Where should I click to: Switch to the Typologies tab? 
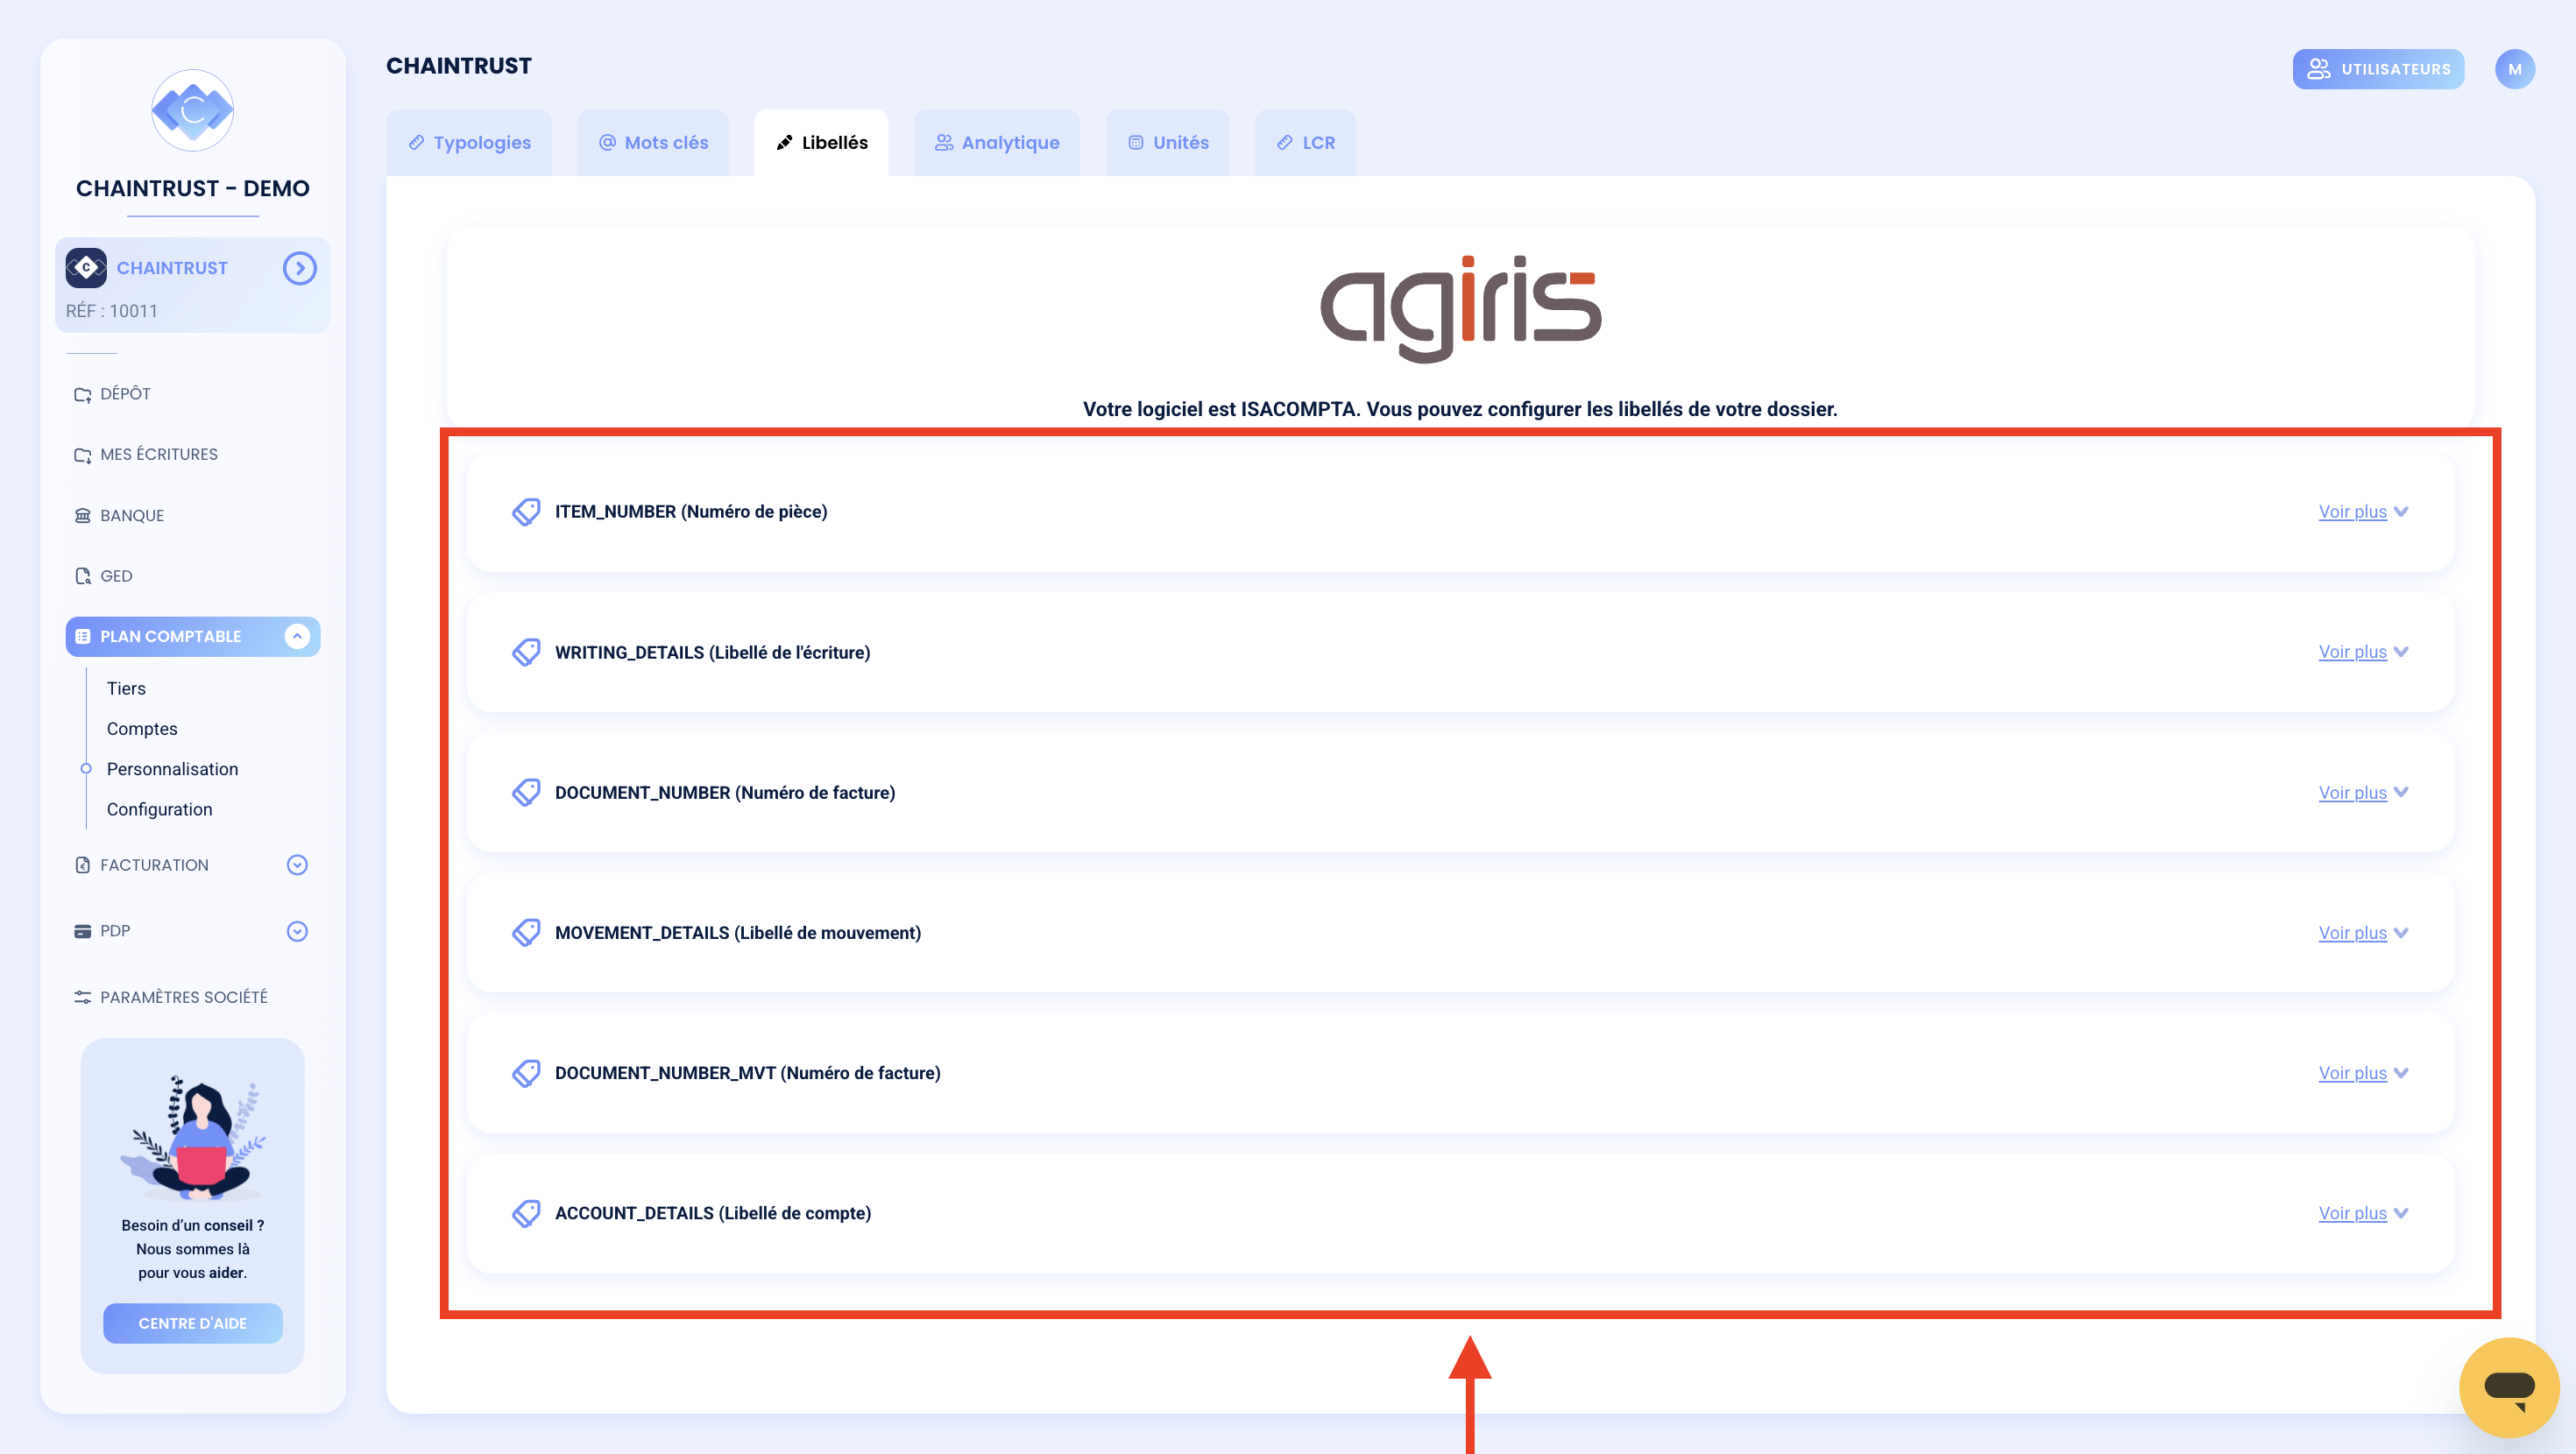469,143
